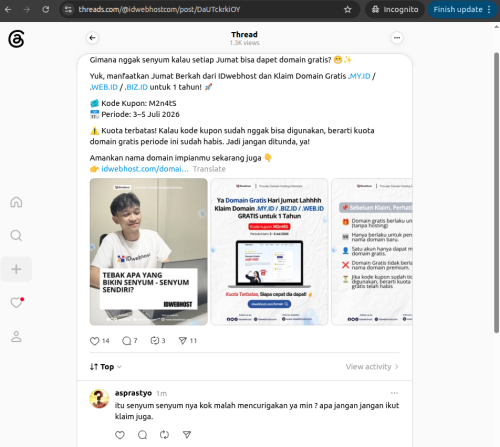Screen dimensions: 500x447
Task: Expand the Top replies sort dropdown
Action: [106, 367]
